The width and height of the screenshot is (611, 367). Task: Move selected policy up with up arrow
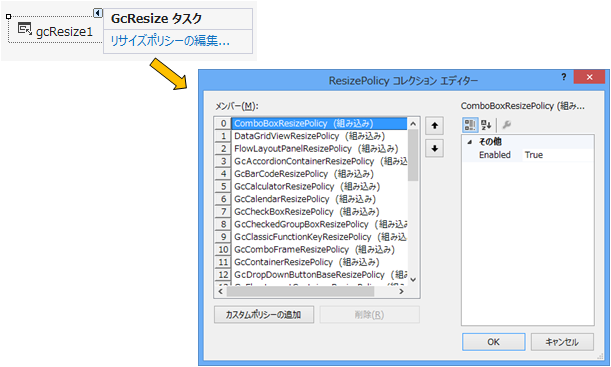tap(434, 125)
